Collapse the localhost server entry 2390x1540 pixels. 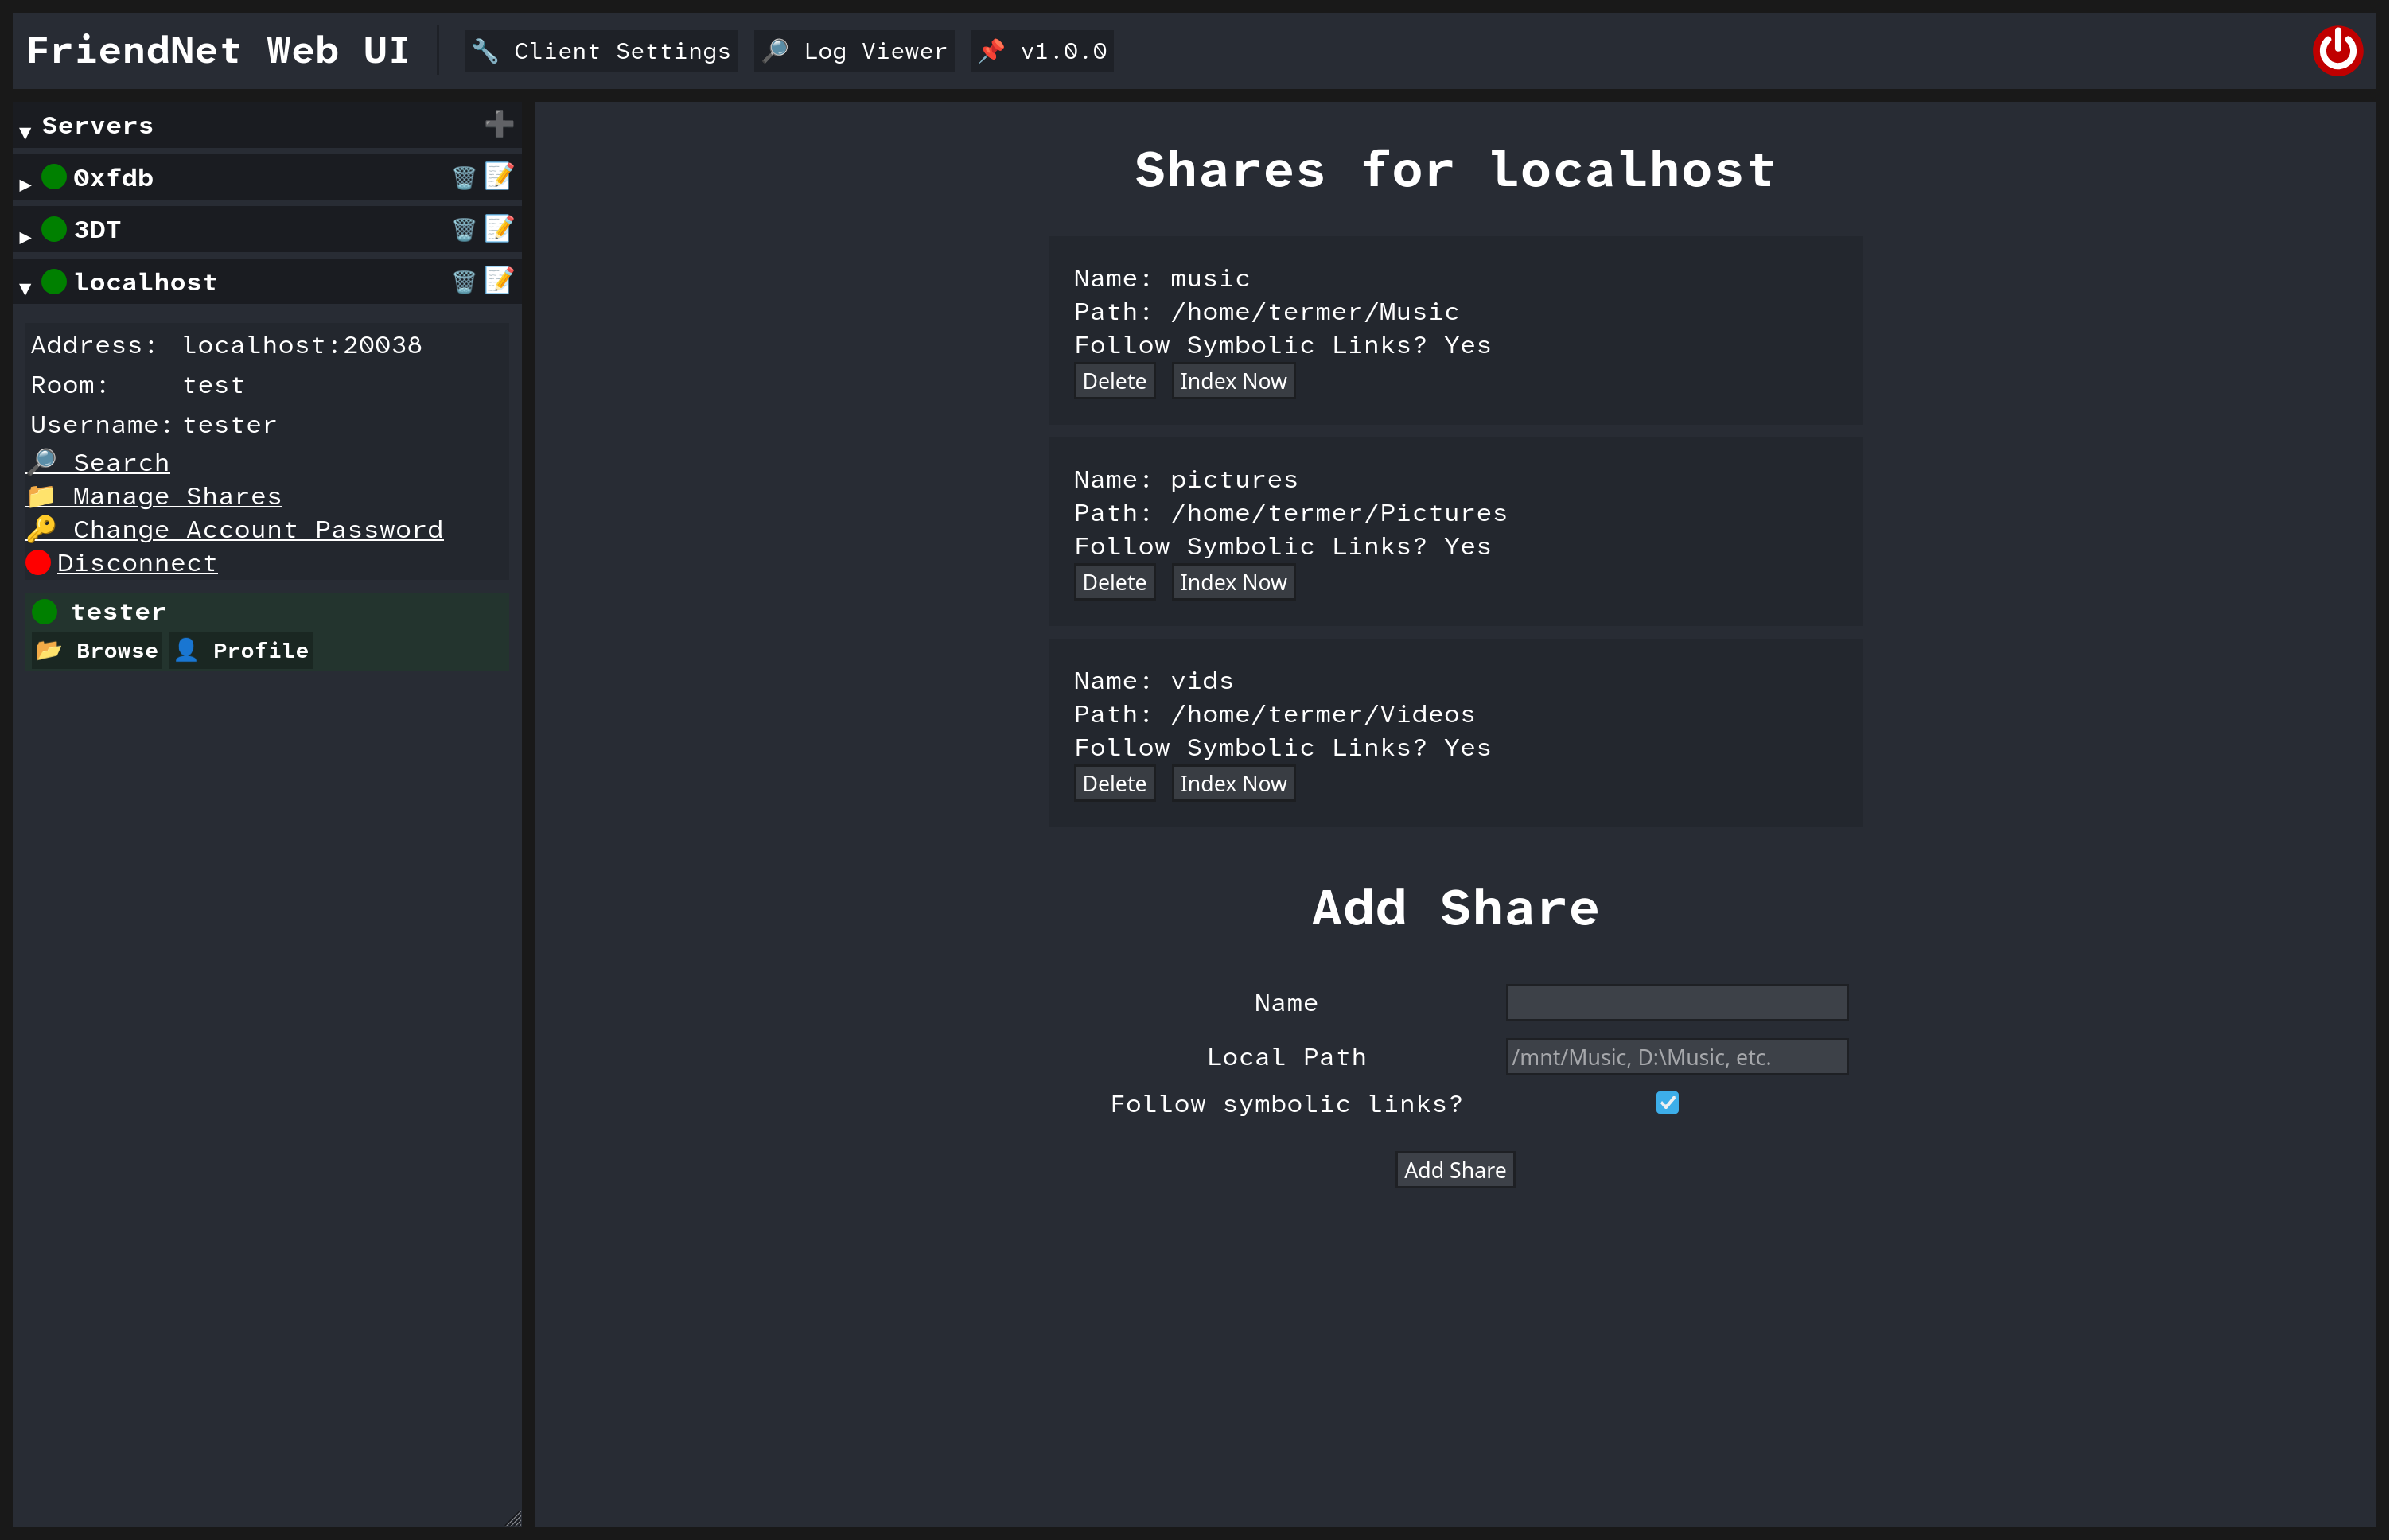(x=23, y=287)
